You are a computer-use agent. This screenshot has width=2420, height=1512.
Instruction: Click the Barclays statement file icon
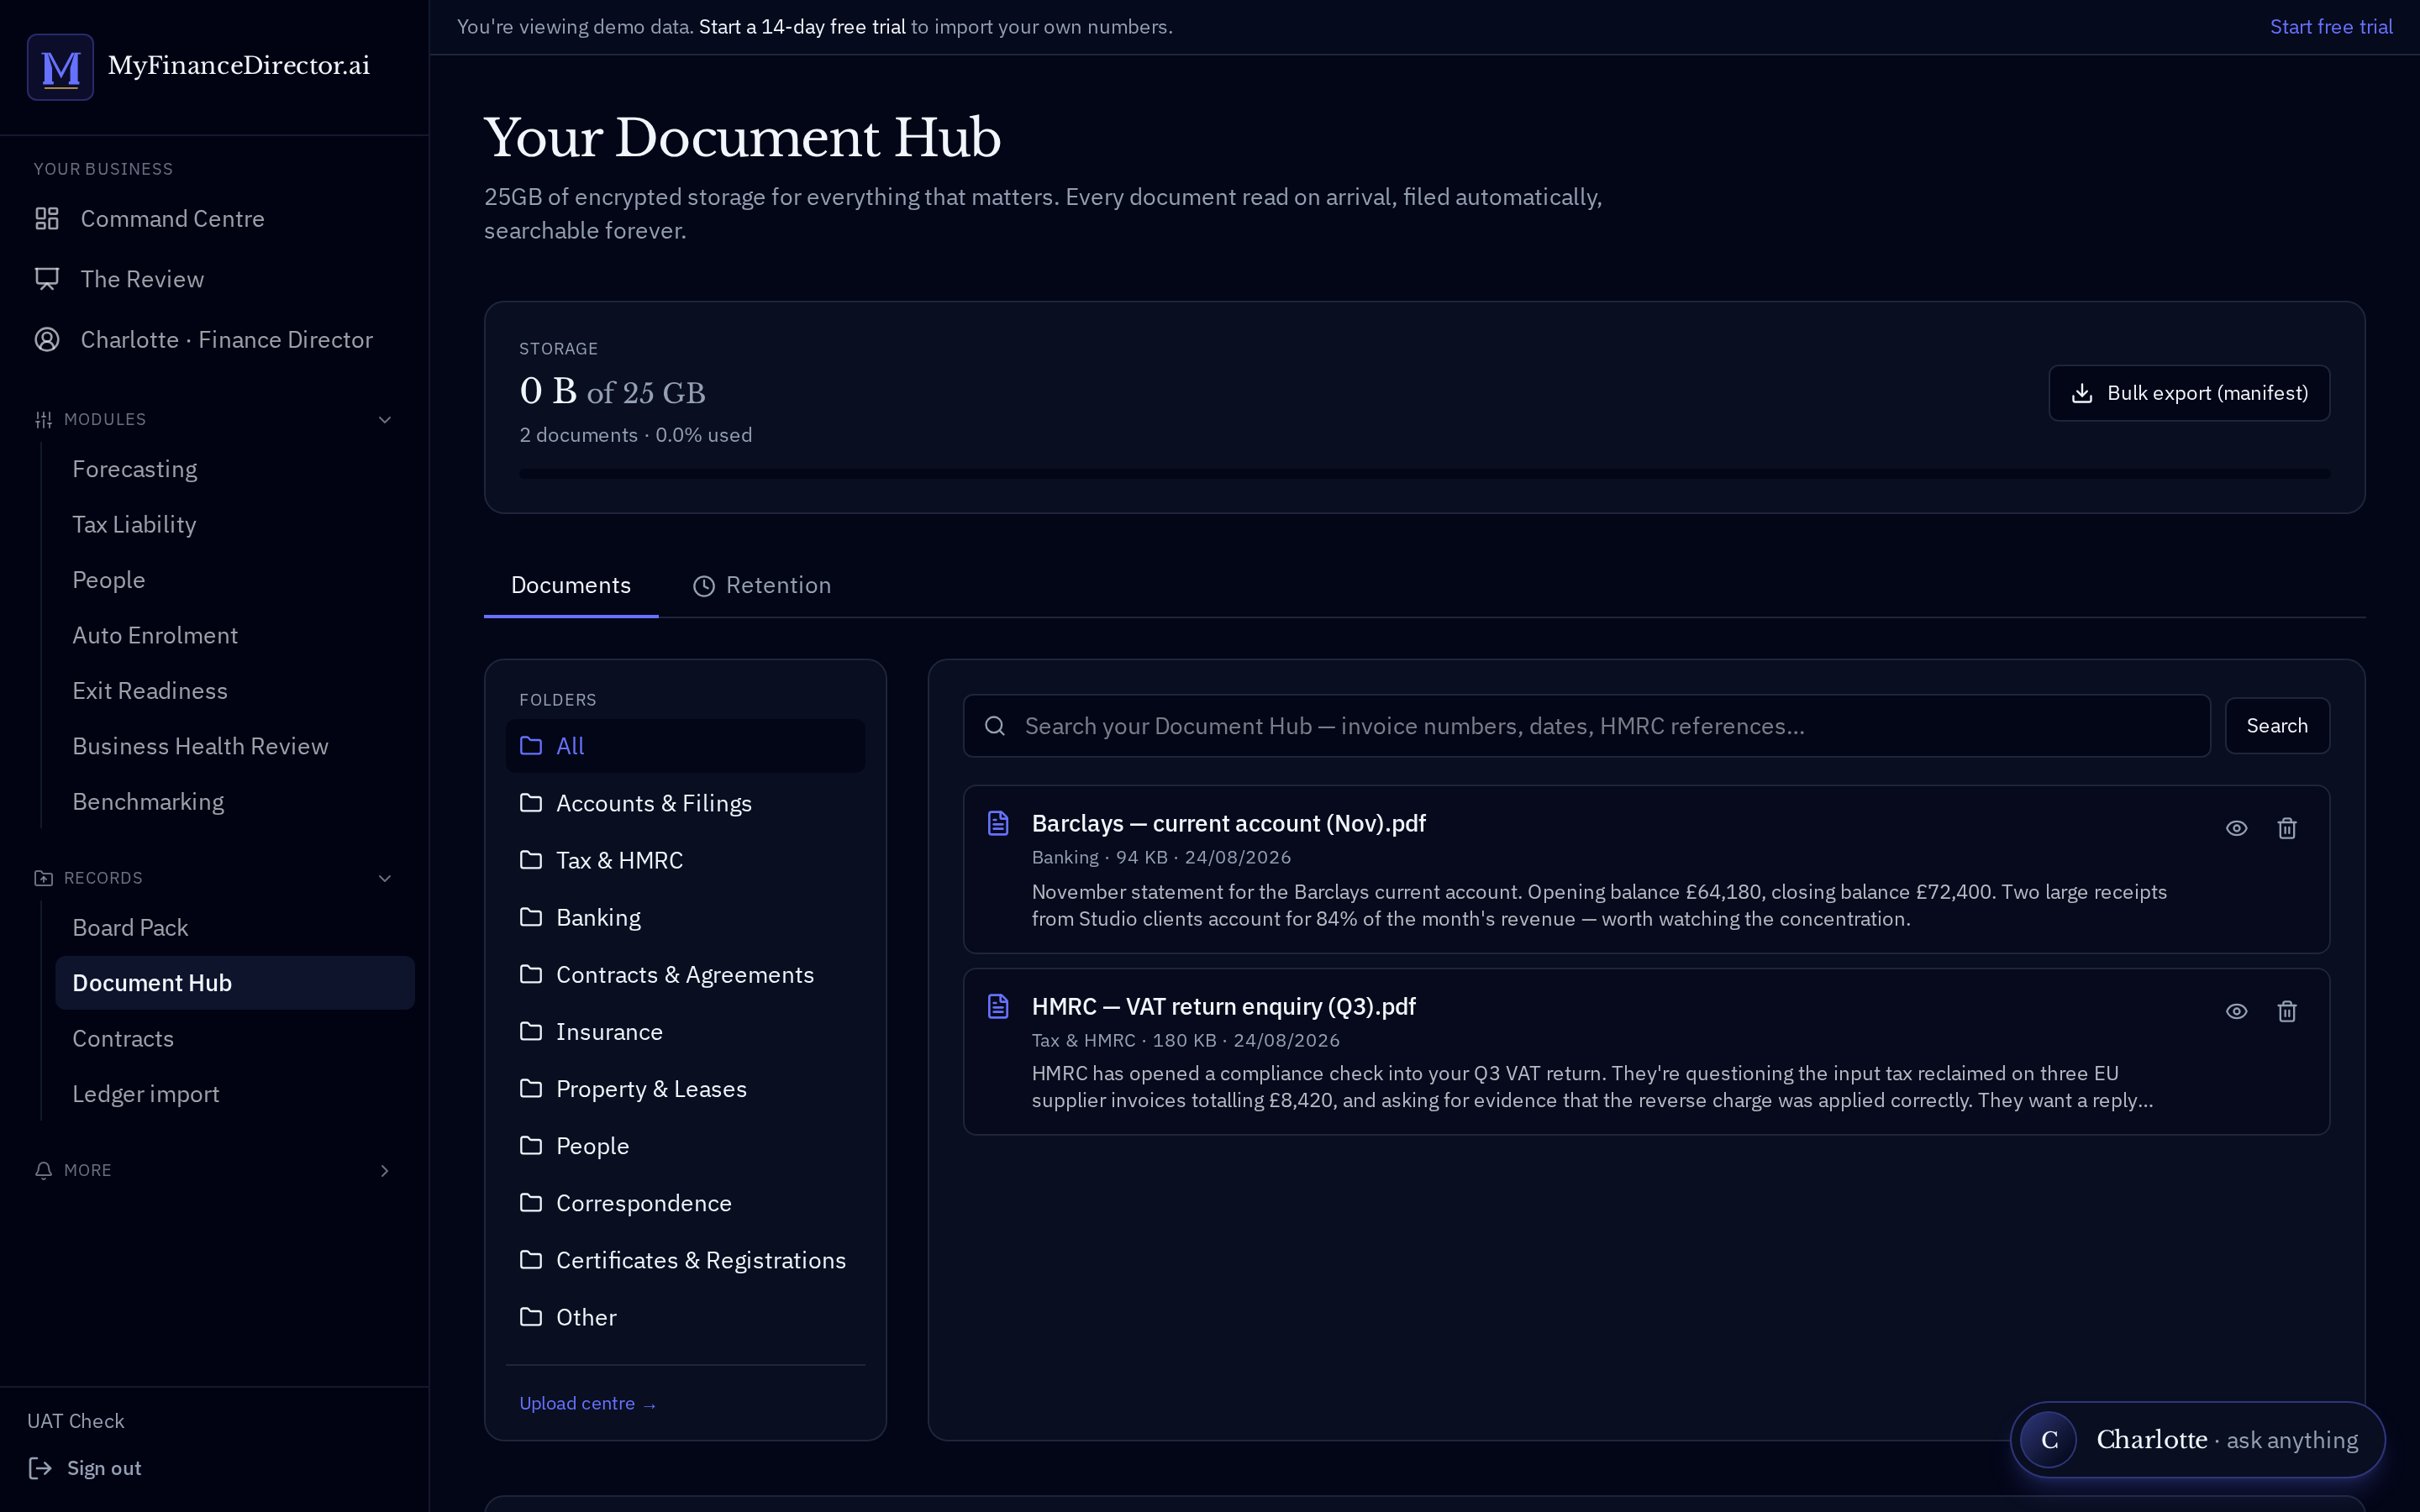click(998, 823)
